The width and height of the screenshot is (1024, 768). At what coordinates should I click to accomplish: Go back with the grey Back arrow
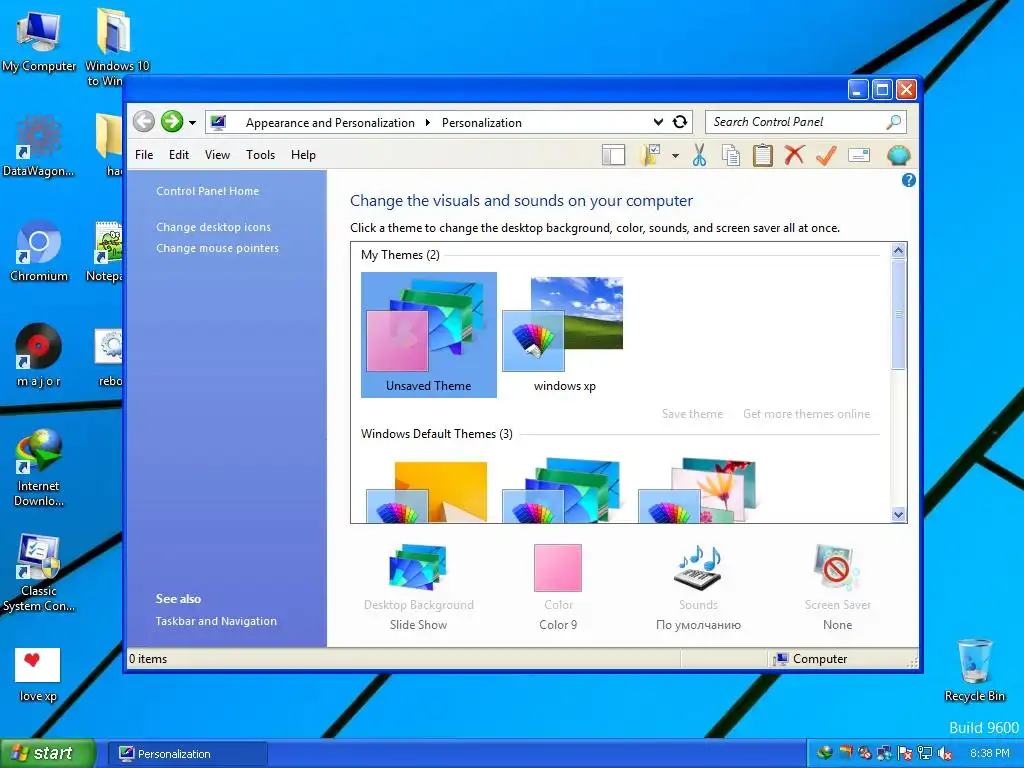coord(144,121)
